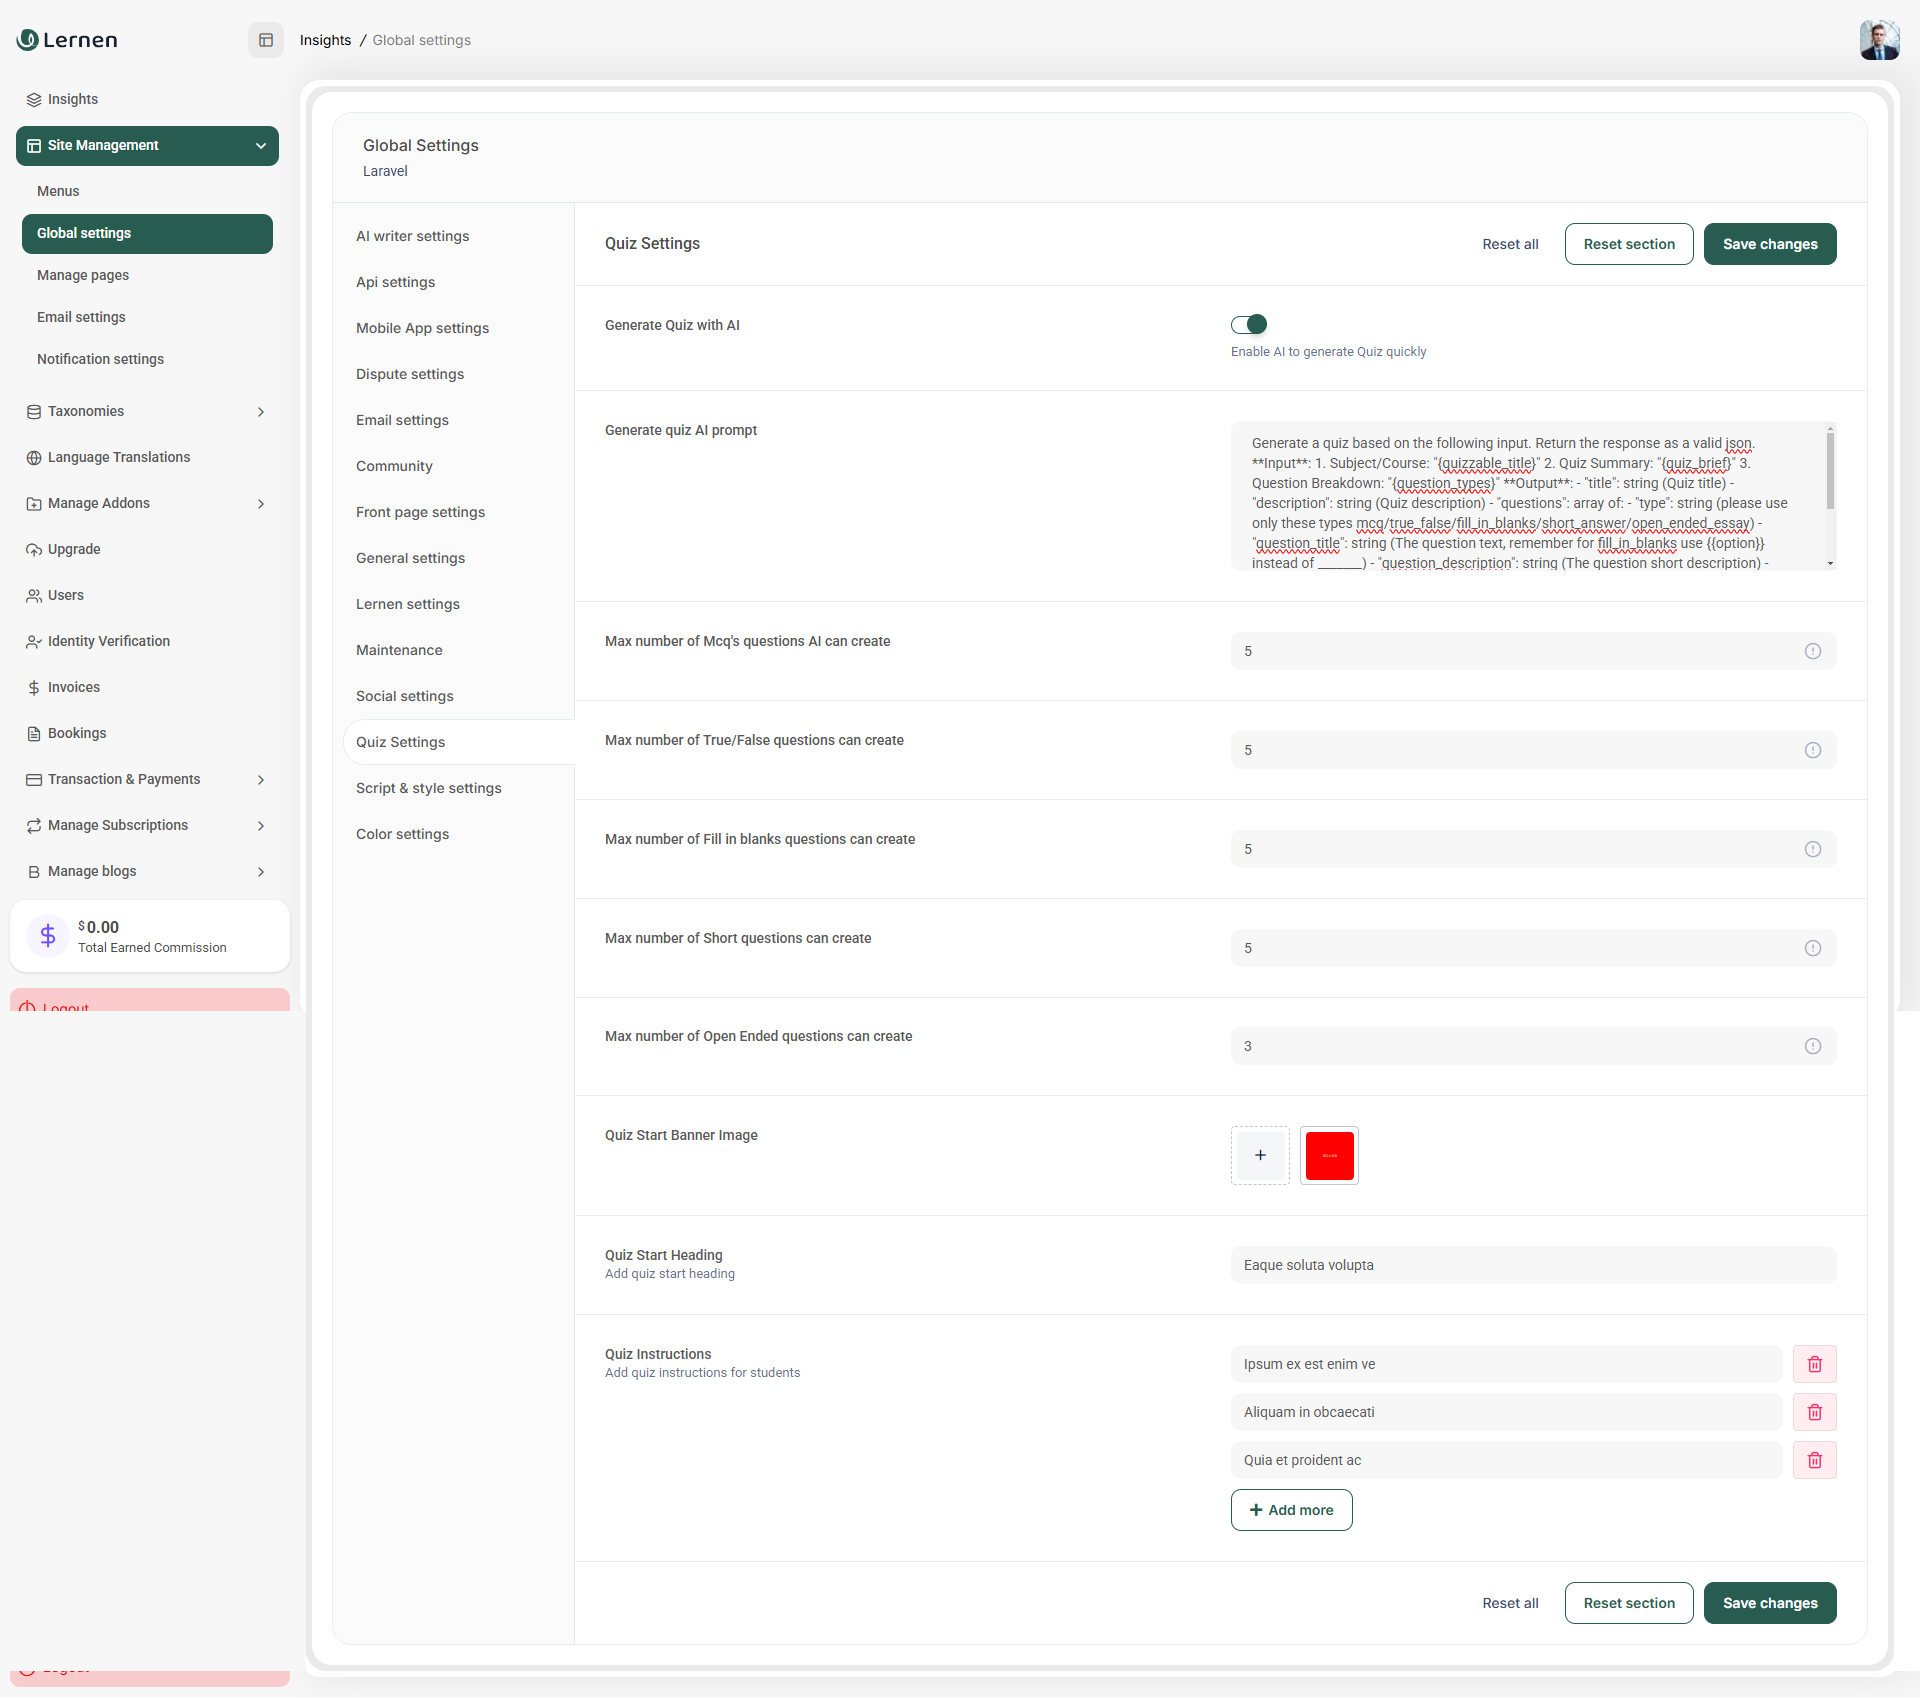
Task: Open the Color settings tab
Action: (402, 834)
